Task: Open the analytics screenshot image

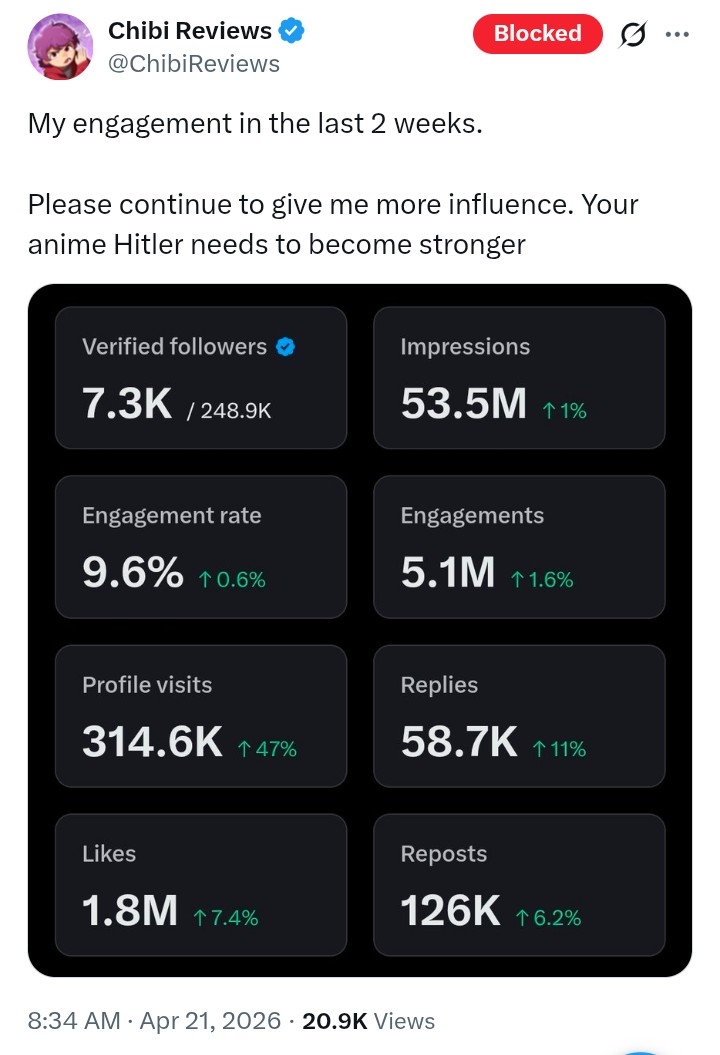Action: click(x=360, y=630)
